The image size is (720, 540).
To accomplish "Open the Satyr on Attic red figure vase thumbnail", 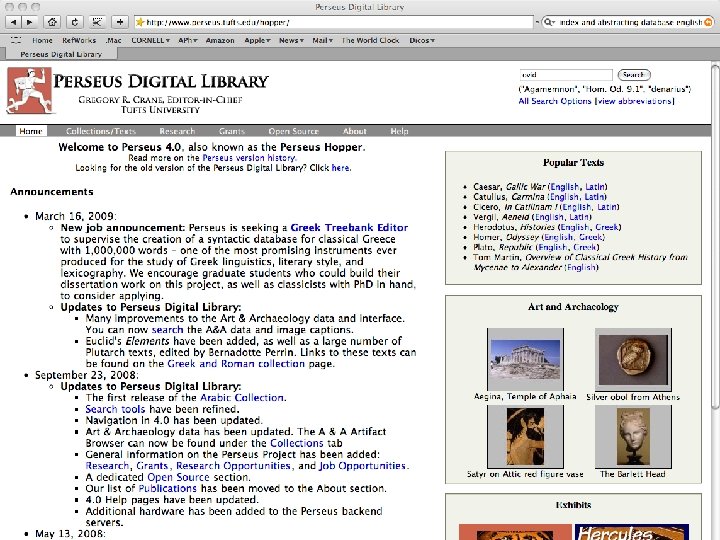I will (525, 437).
